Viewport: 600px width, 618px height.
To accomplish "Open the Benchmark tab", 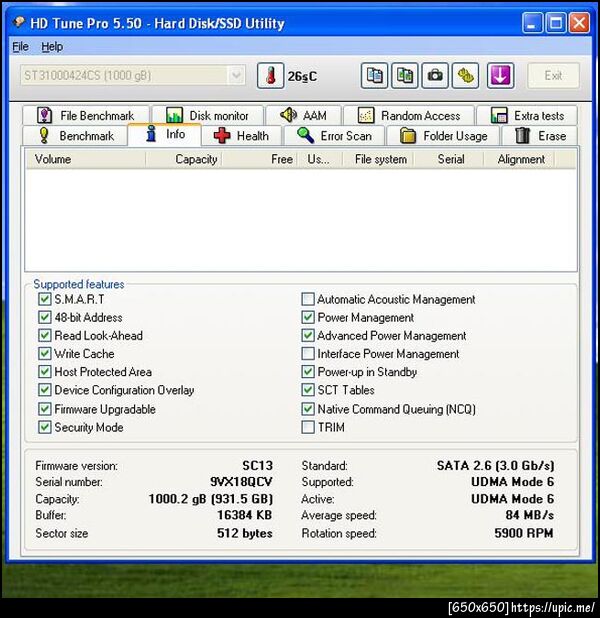I will [x=75, y=136].
